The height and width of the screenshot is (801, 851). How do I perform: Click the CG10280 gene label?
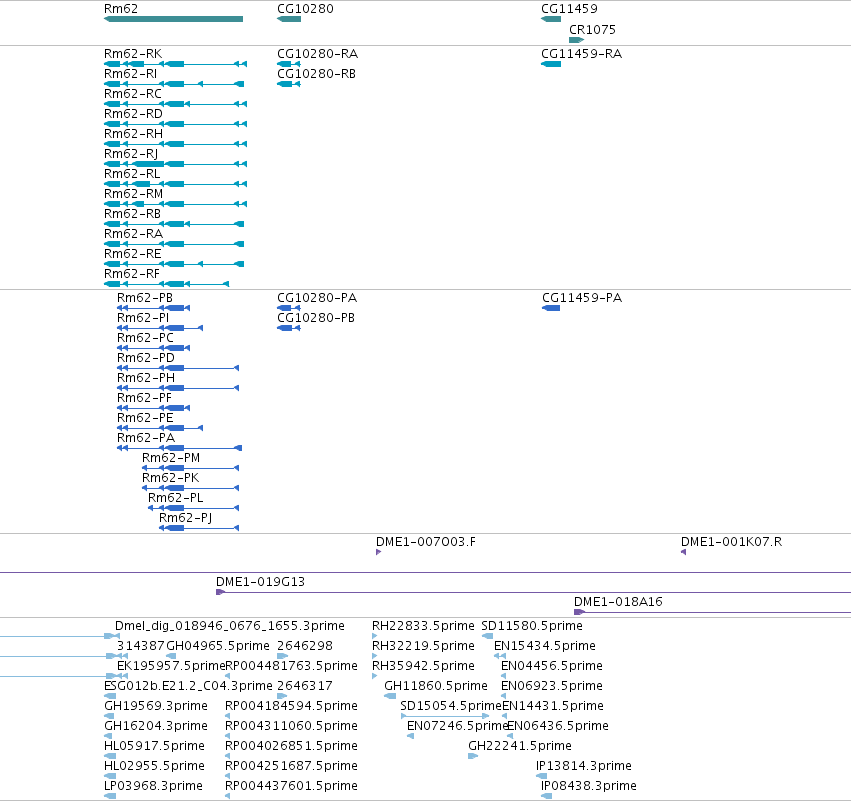[x=305, y=9]
